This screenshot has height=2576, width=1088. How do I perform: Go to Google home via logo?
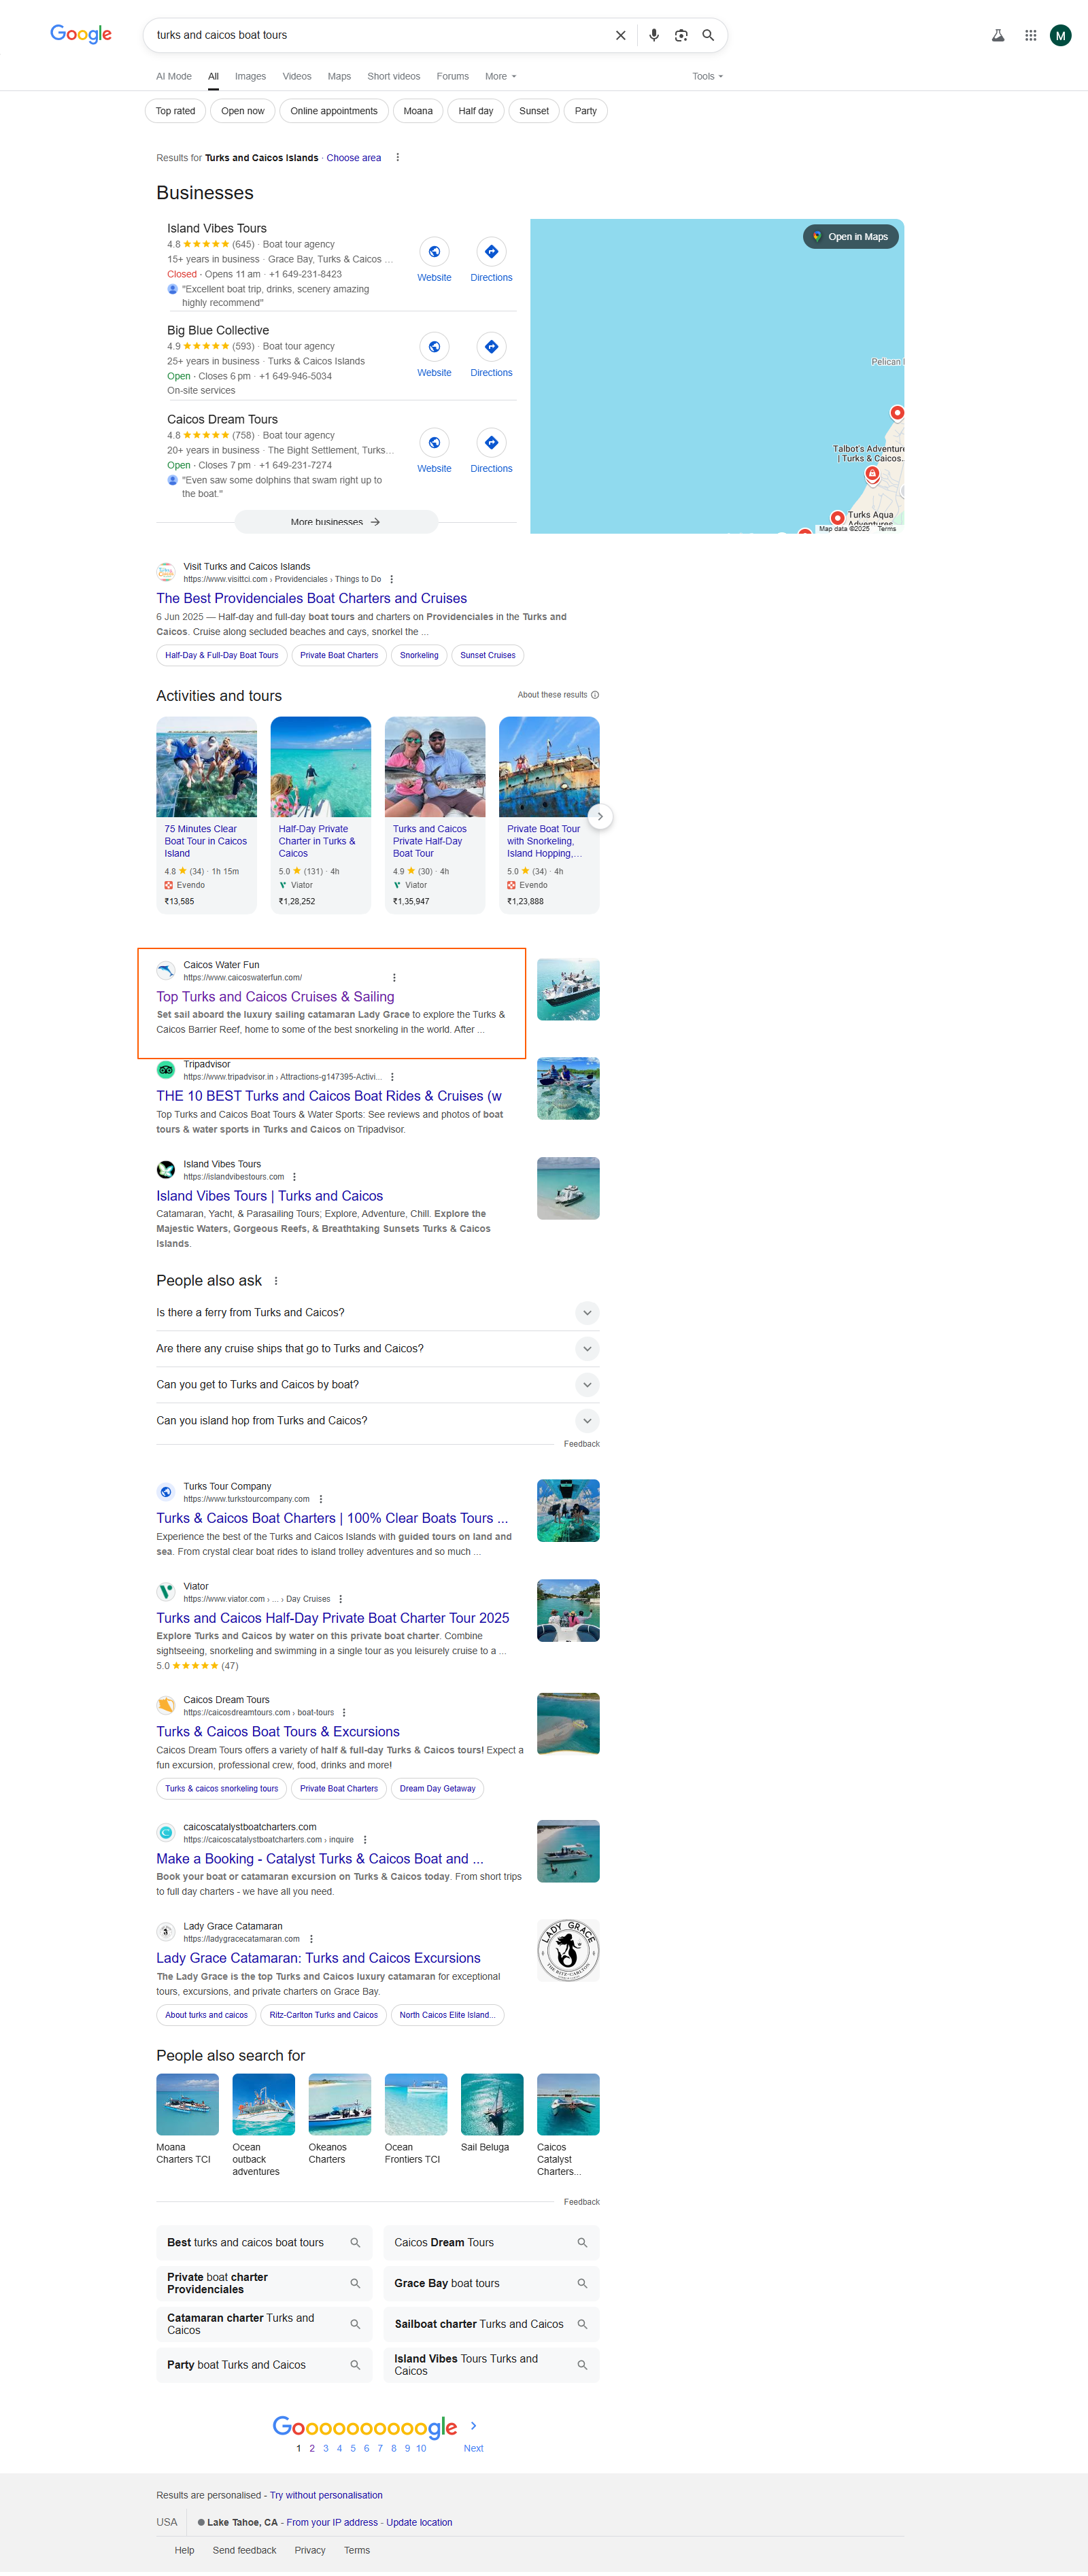(x=81, y=34)
